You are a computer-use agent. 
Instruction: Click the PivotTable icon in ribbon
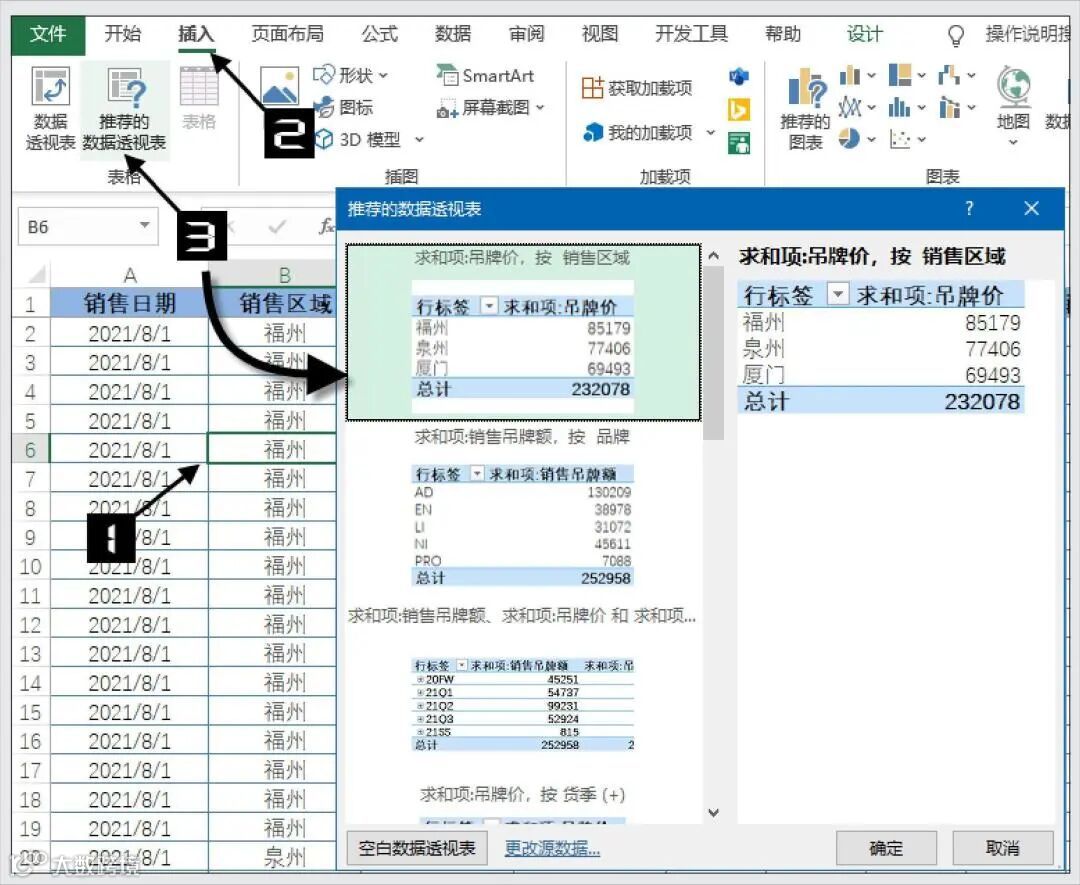point(50,109)
